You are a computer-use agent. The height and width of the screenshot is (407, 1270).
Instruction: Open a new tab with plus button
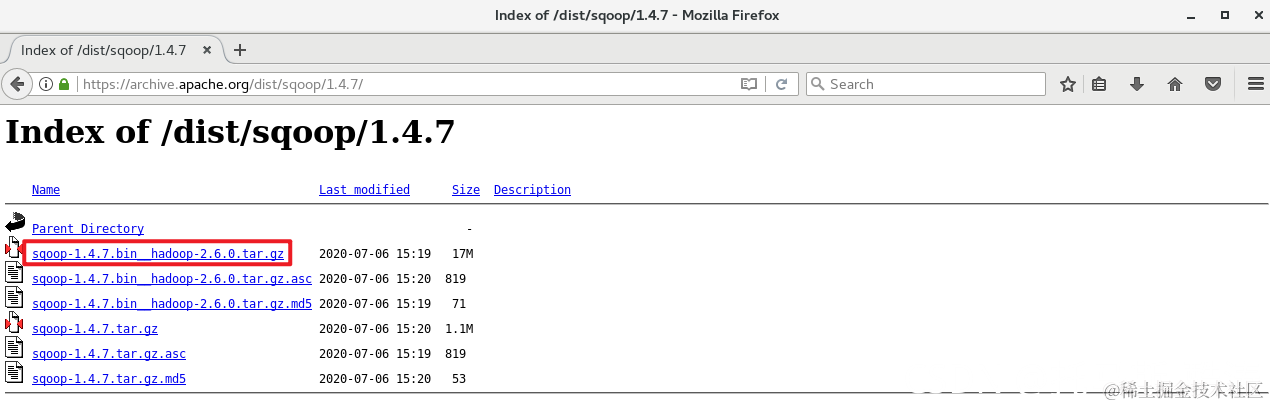tap(239, 50)
